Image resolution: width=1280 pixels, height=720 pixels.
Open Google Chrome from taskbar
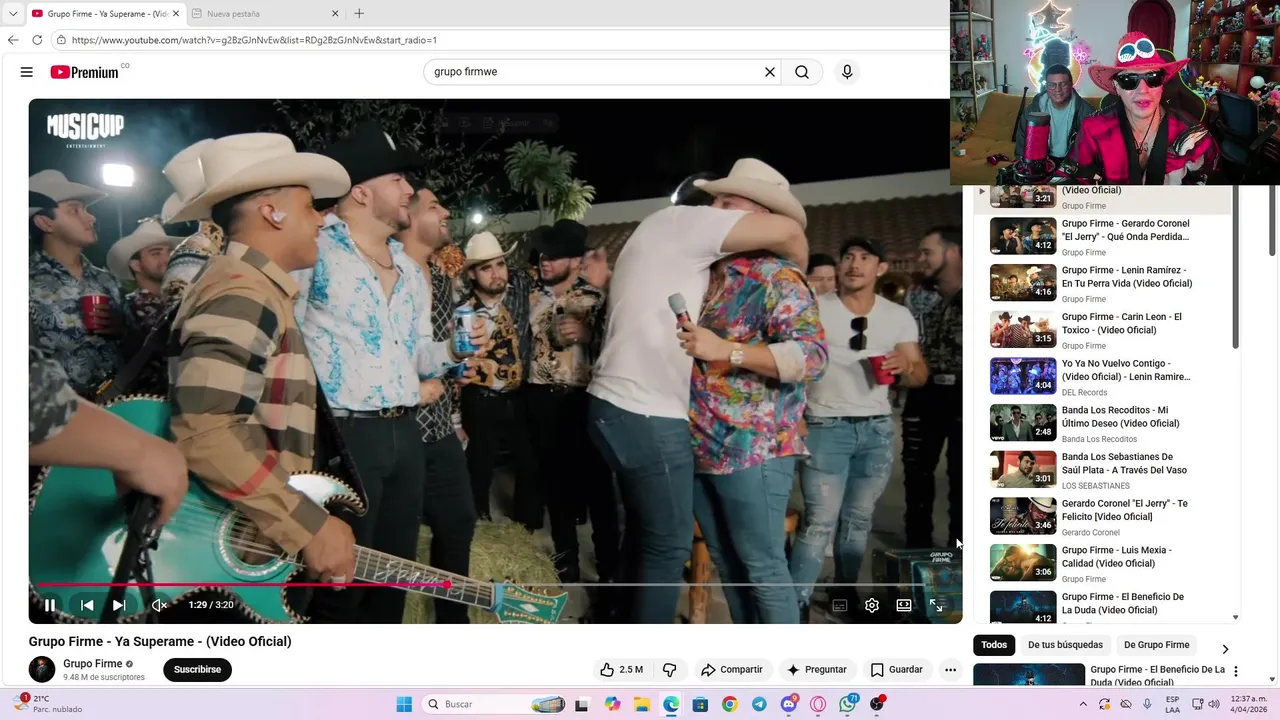(729, 704)
